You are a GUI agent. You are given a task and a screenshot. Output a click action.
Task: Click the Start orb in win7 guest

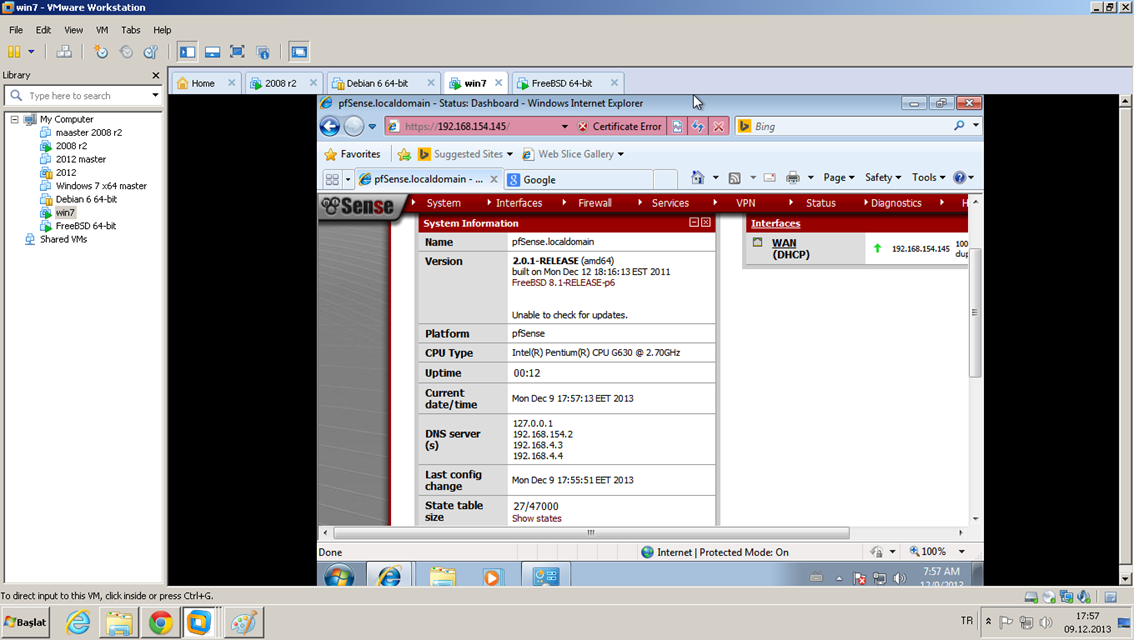tap(339, 576)
